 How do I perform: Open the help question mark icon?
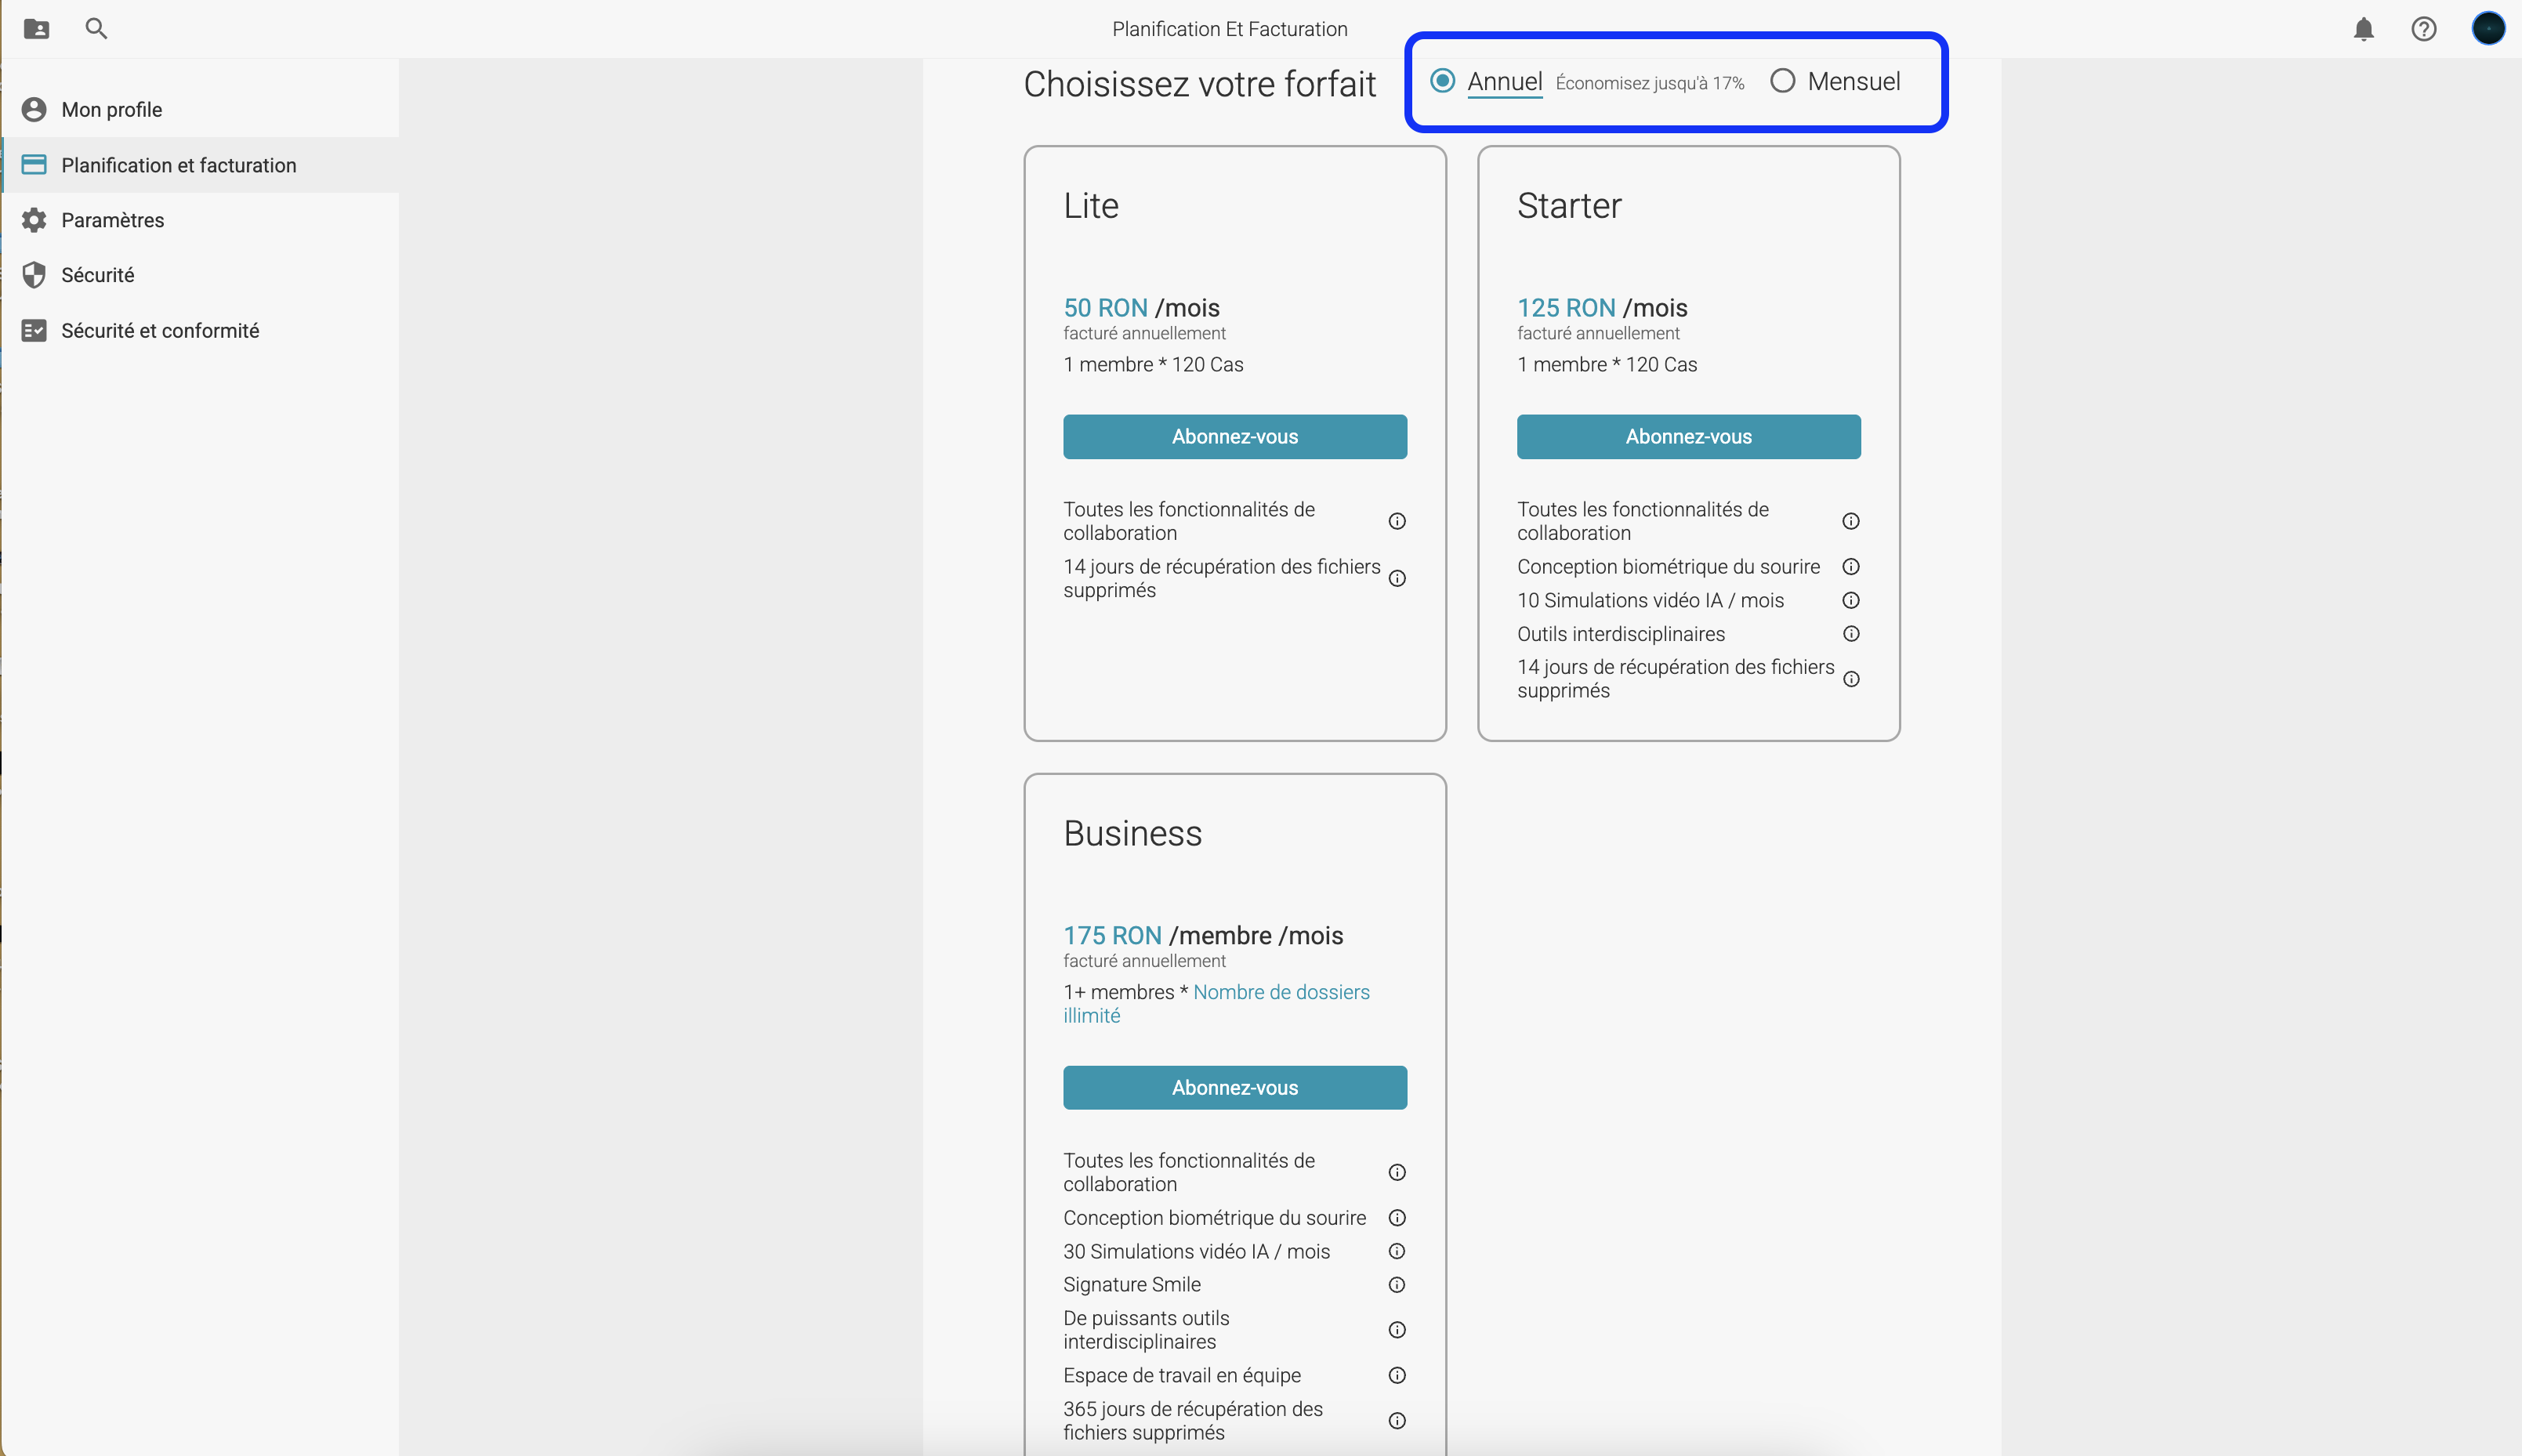(2423, 29)
